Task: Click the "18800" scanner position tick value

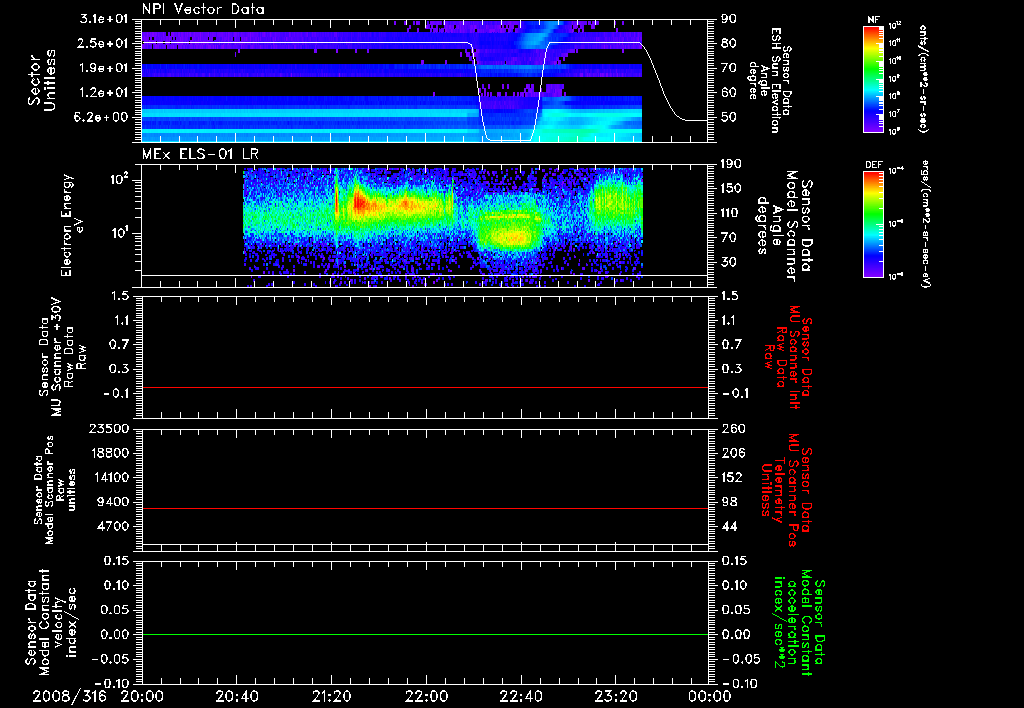Action: point(109,453)
